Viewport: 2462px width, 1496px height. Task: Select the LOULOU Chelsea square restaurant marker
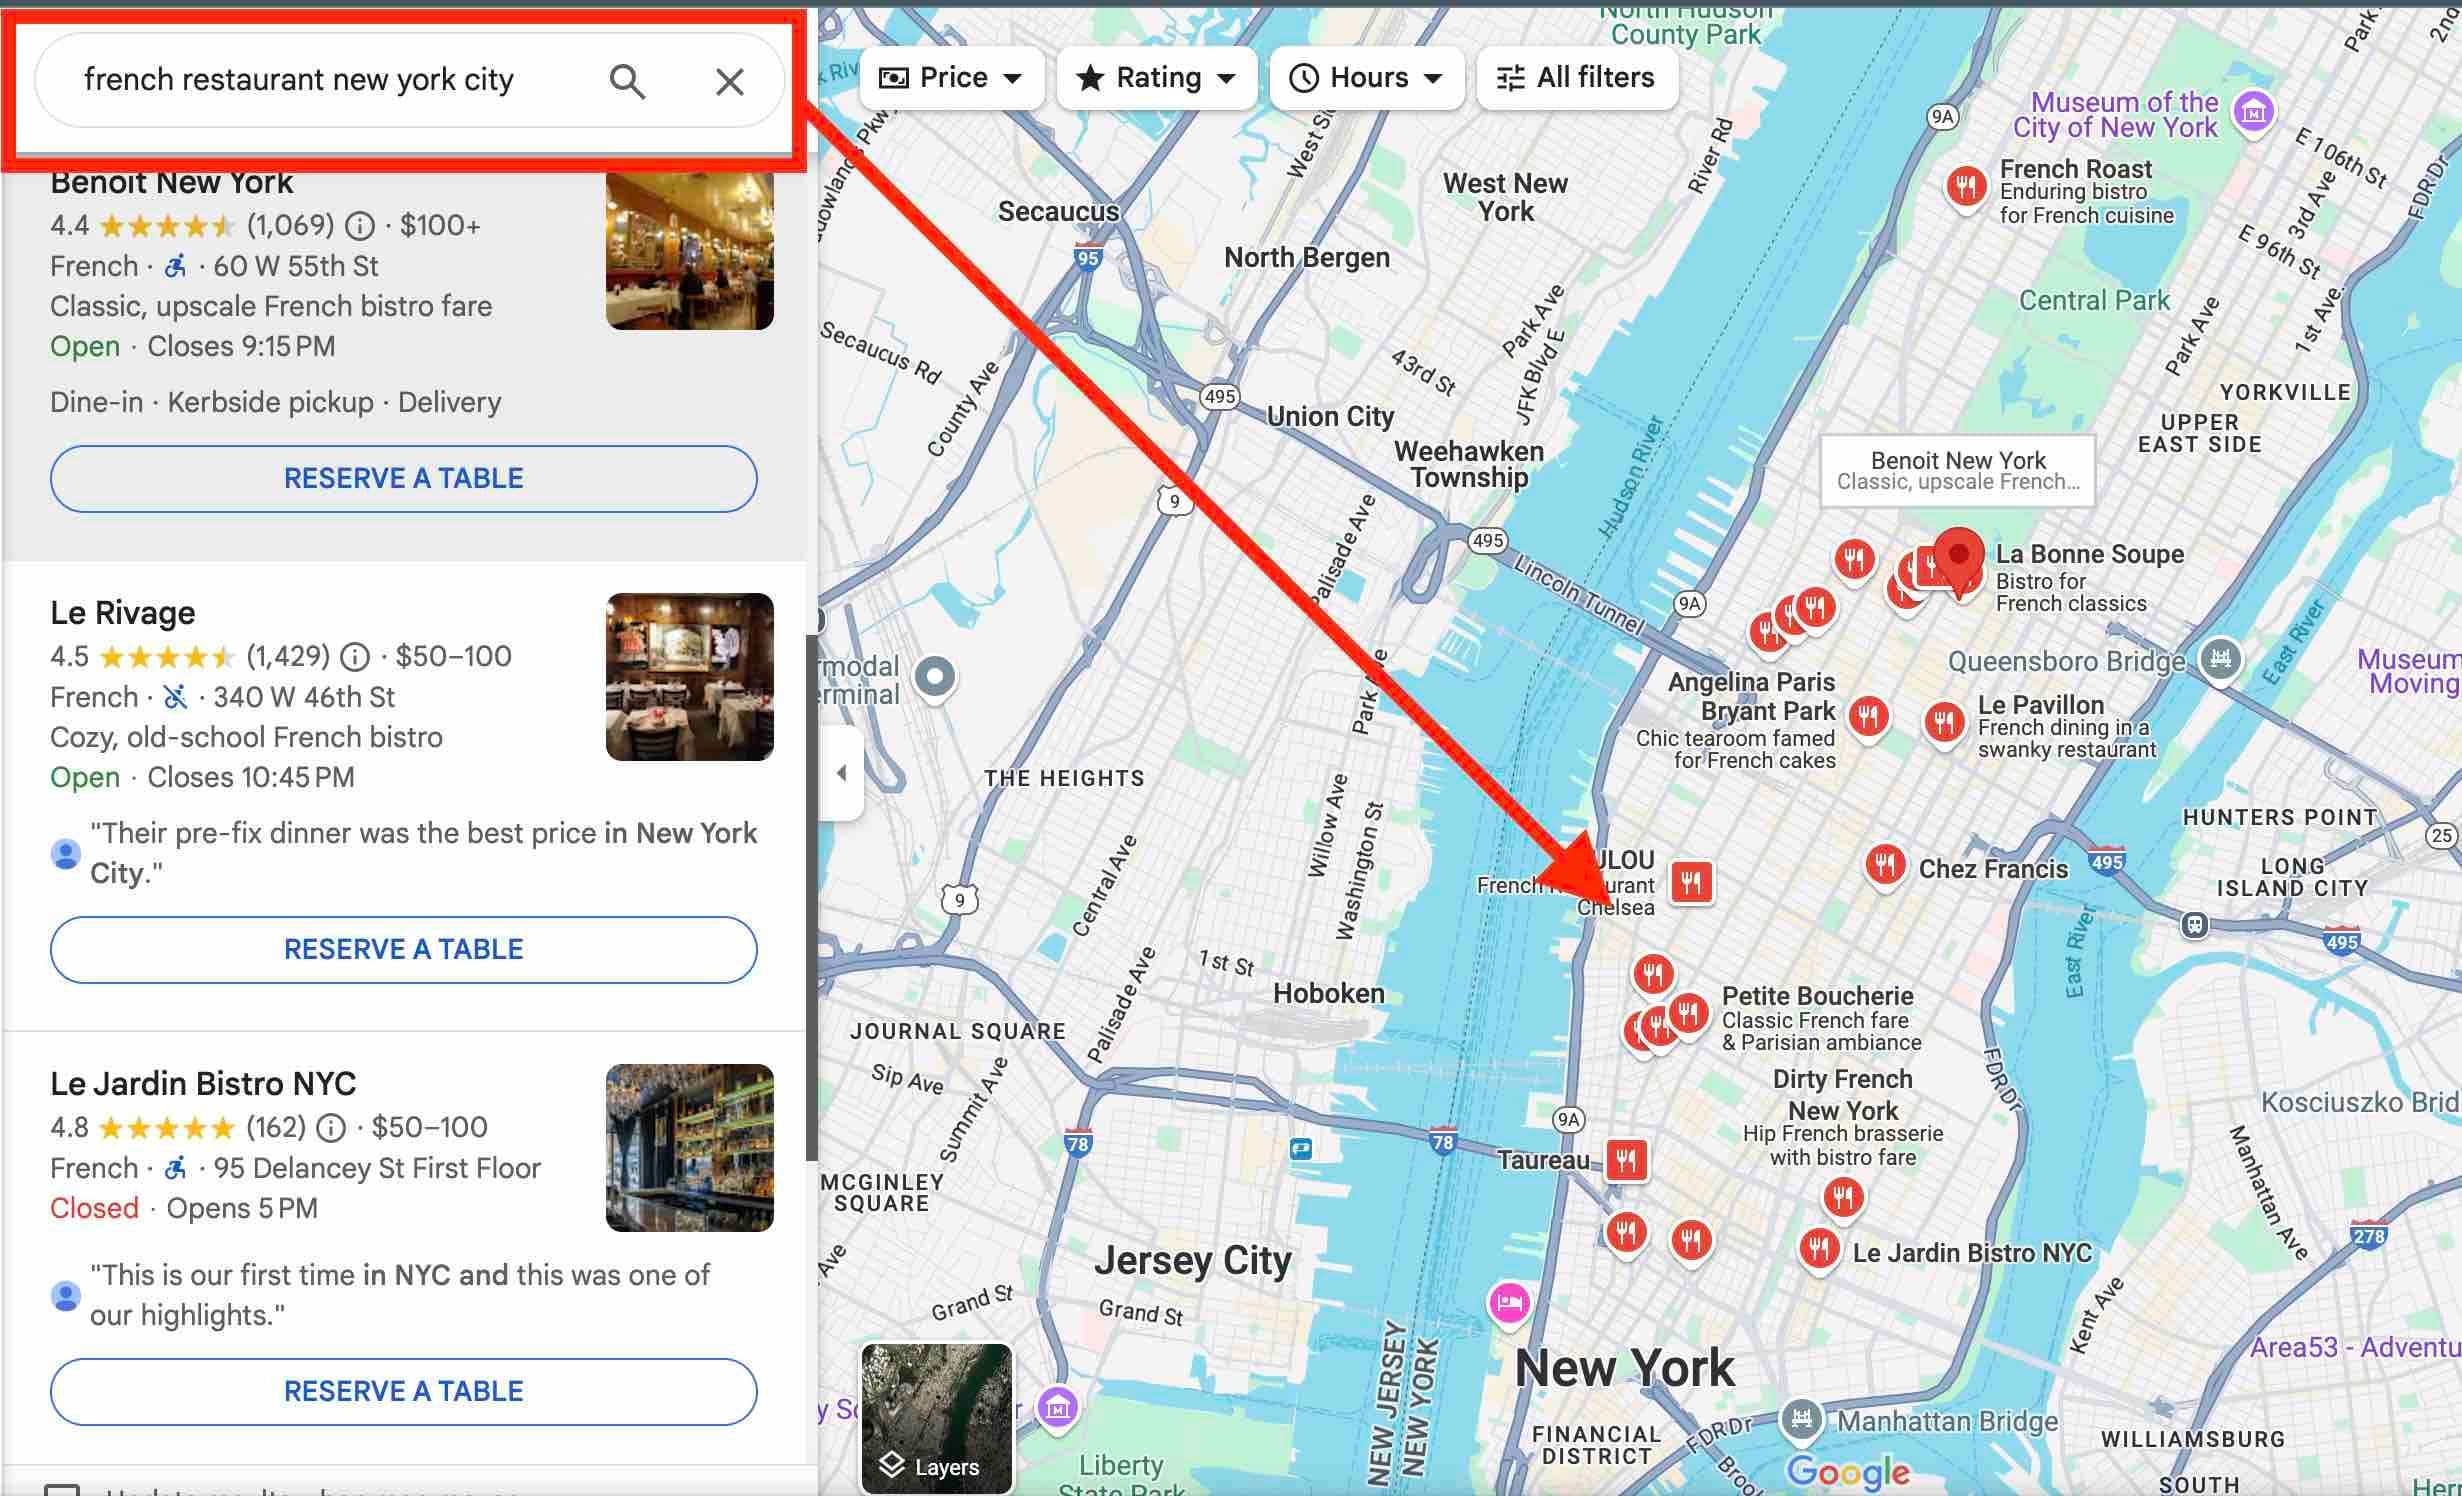1691,882
